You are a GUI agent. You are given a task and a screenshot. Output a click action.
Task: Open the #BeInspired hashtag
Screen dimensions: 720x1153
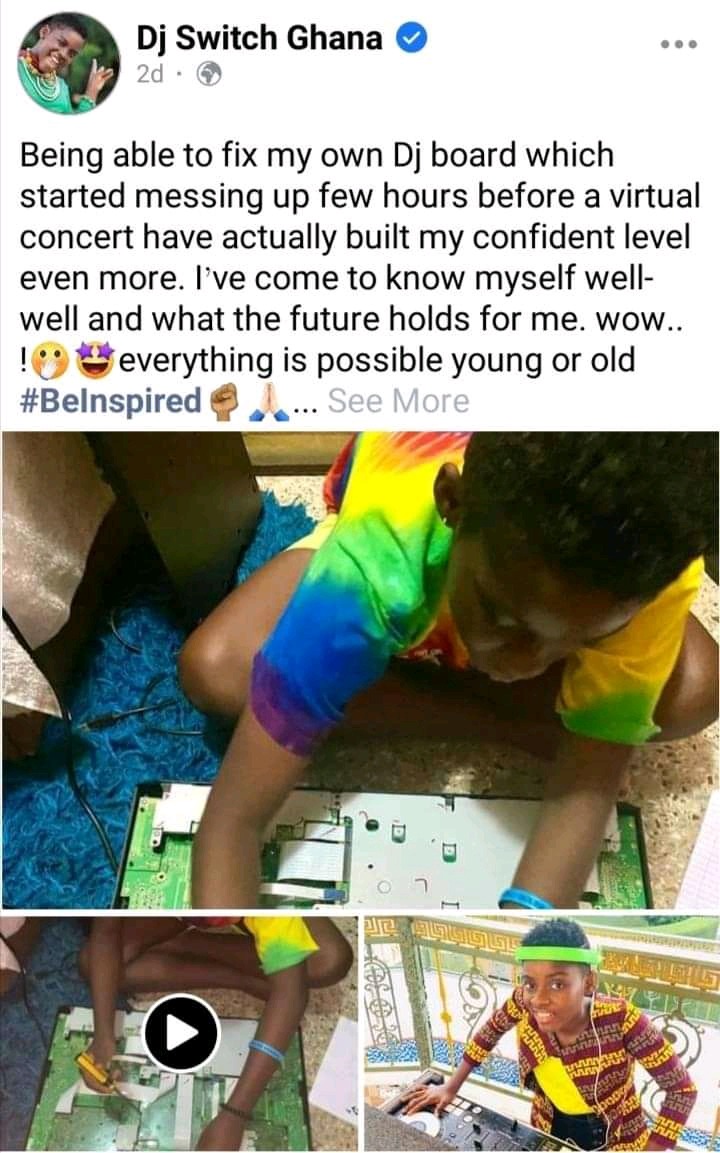coord(110,401)
